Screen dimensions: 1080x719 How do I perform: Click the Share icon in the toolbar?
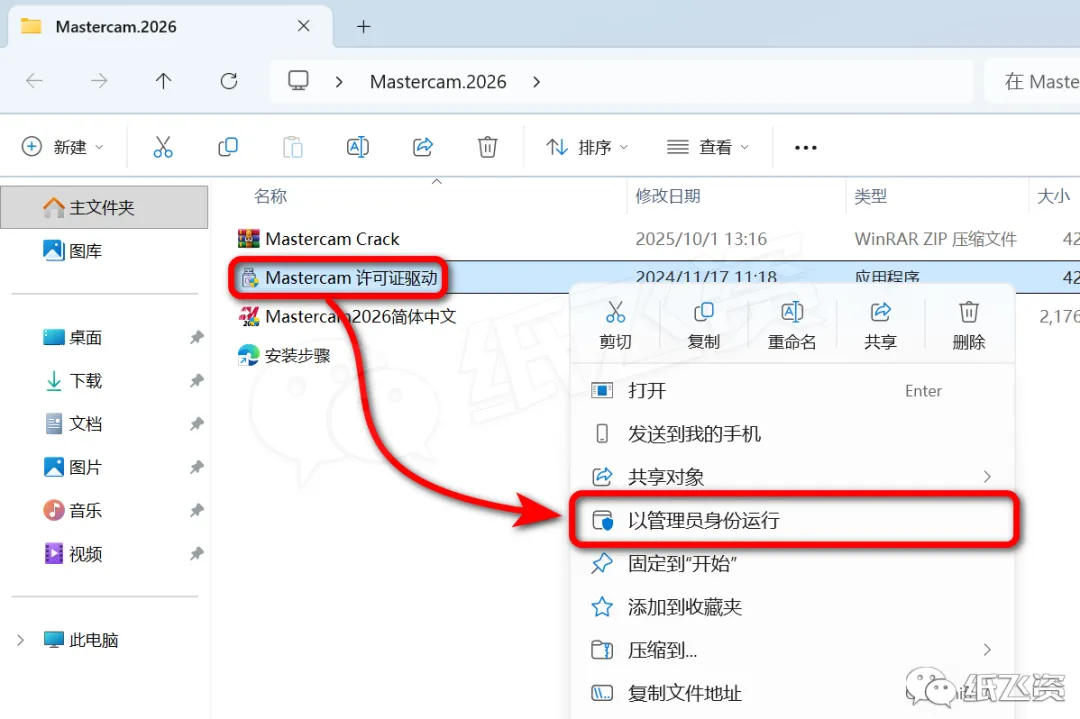coord(422,147)
